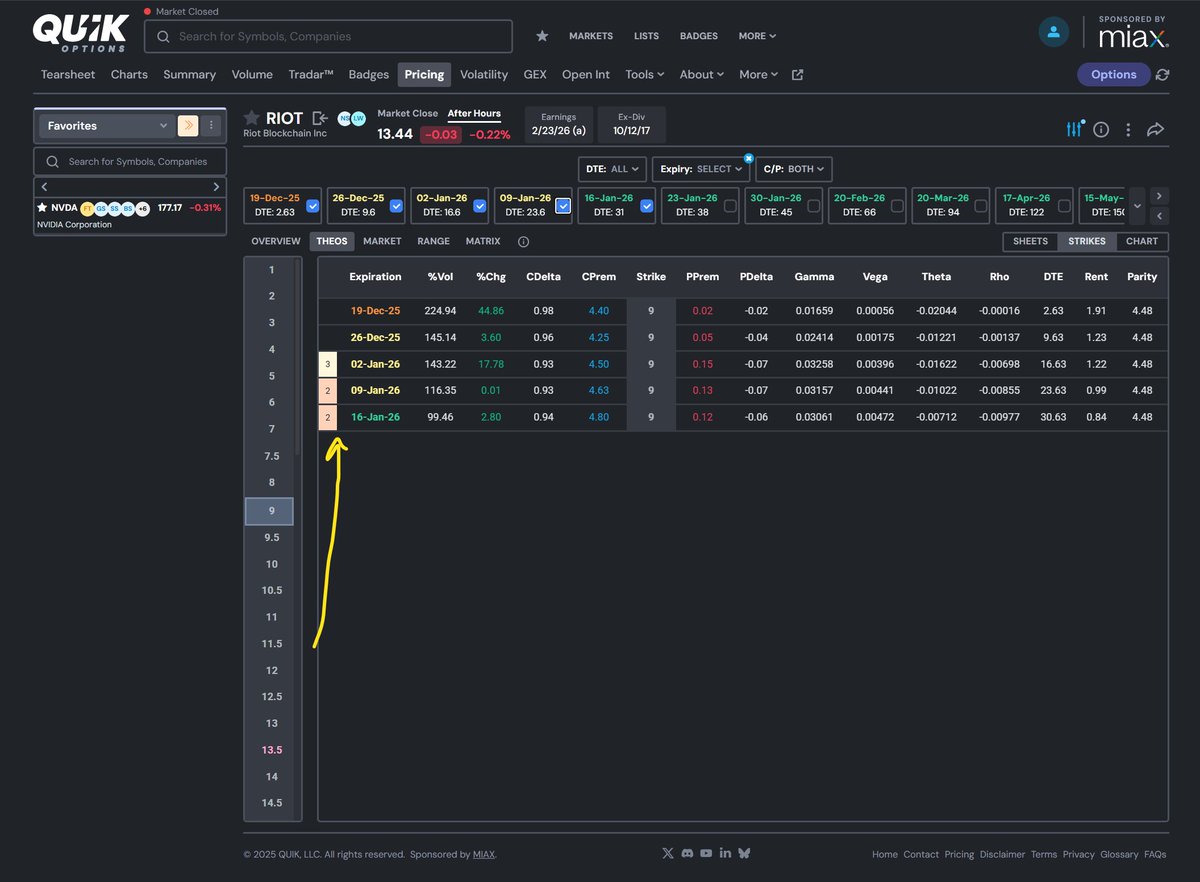Open the LinkedIn footer icon
This screenshot has height=882, width=1200.
(725, 853)
